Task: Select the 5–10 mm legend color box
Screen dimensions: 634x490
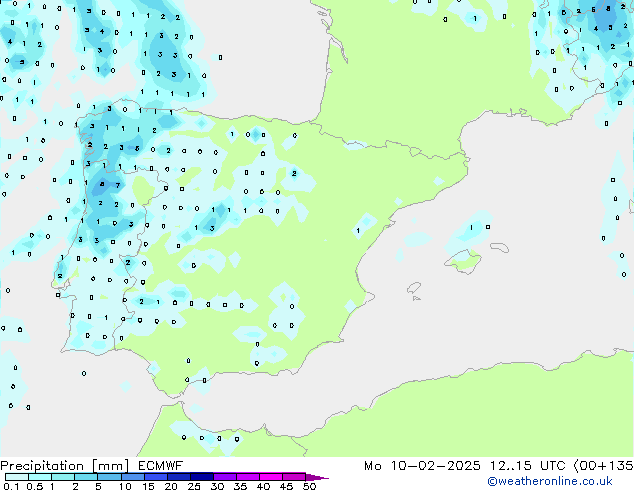Action: point(109,477)
